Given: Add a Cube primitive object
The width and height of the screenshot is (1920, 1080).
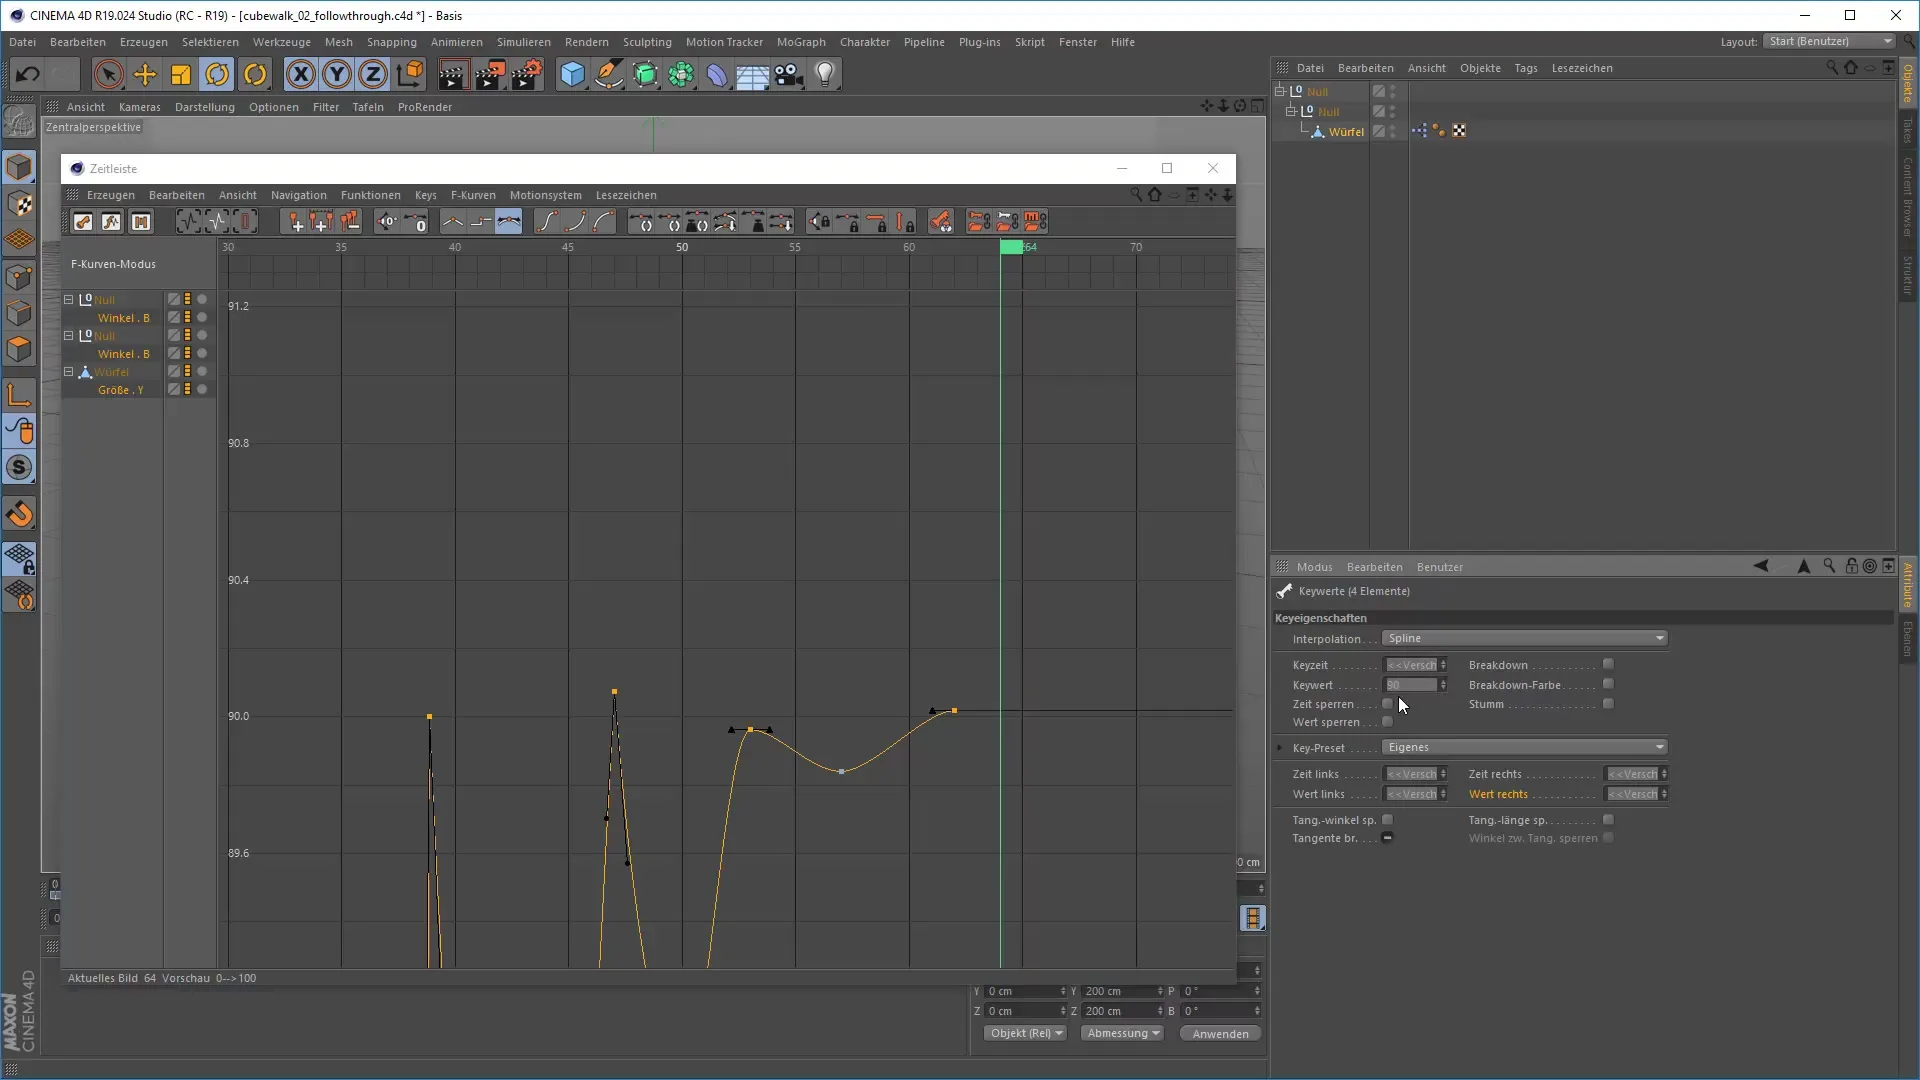Looking at the screenshot, I should pyautogui.click(x=572, y=74).
